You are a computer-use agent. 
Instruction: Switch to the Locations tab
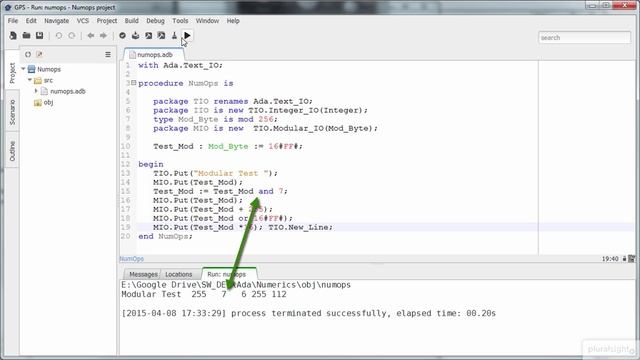pos(178,274)
